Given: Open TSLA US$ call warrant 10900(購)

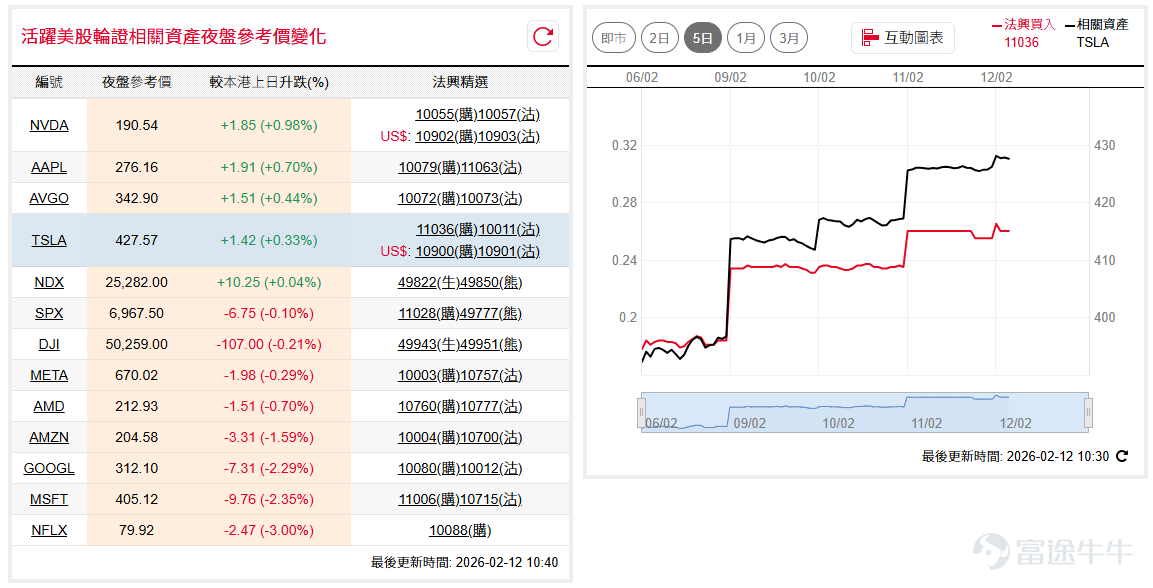Looking at the screenshot, I should [x=446, y=252].
